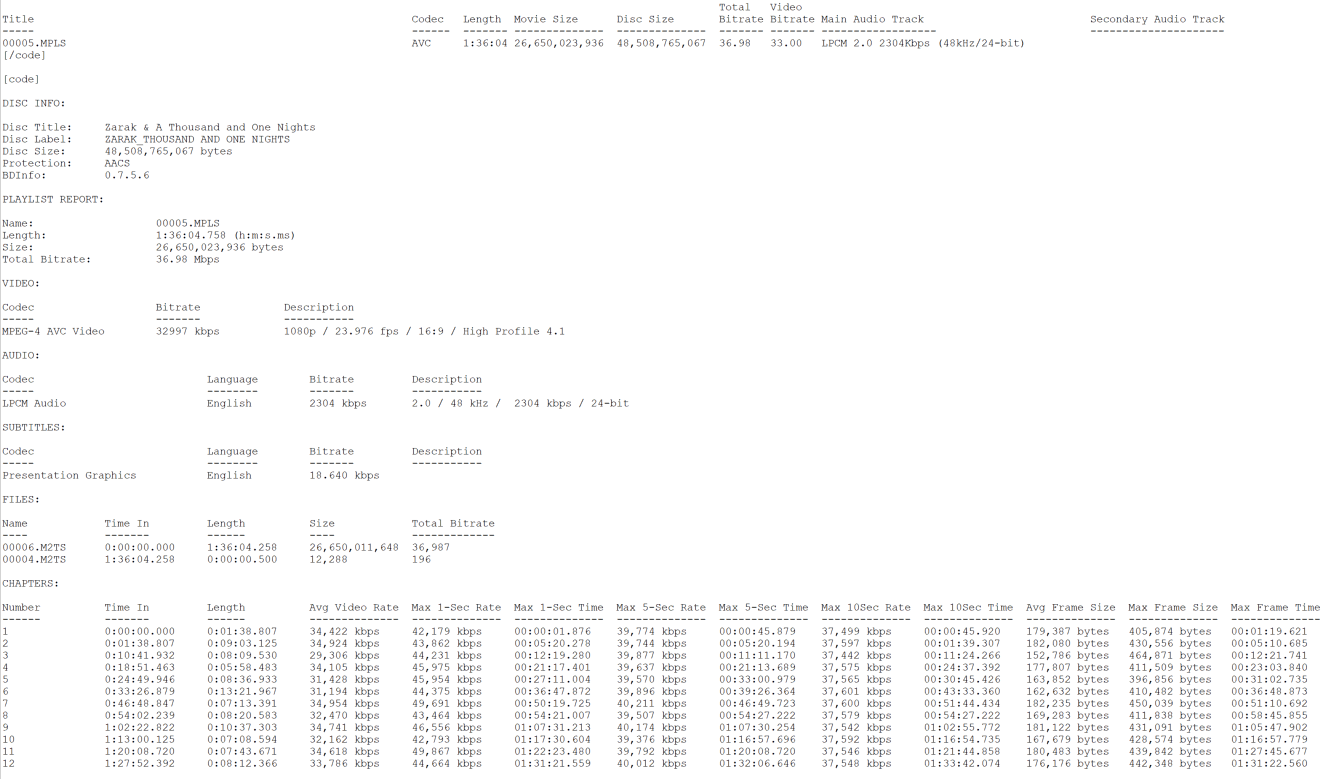Select the AACS protection value
Viewport: 1323px width, 779px height.
coord(117,163)
